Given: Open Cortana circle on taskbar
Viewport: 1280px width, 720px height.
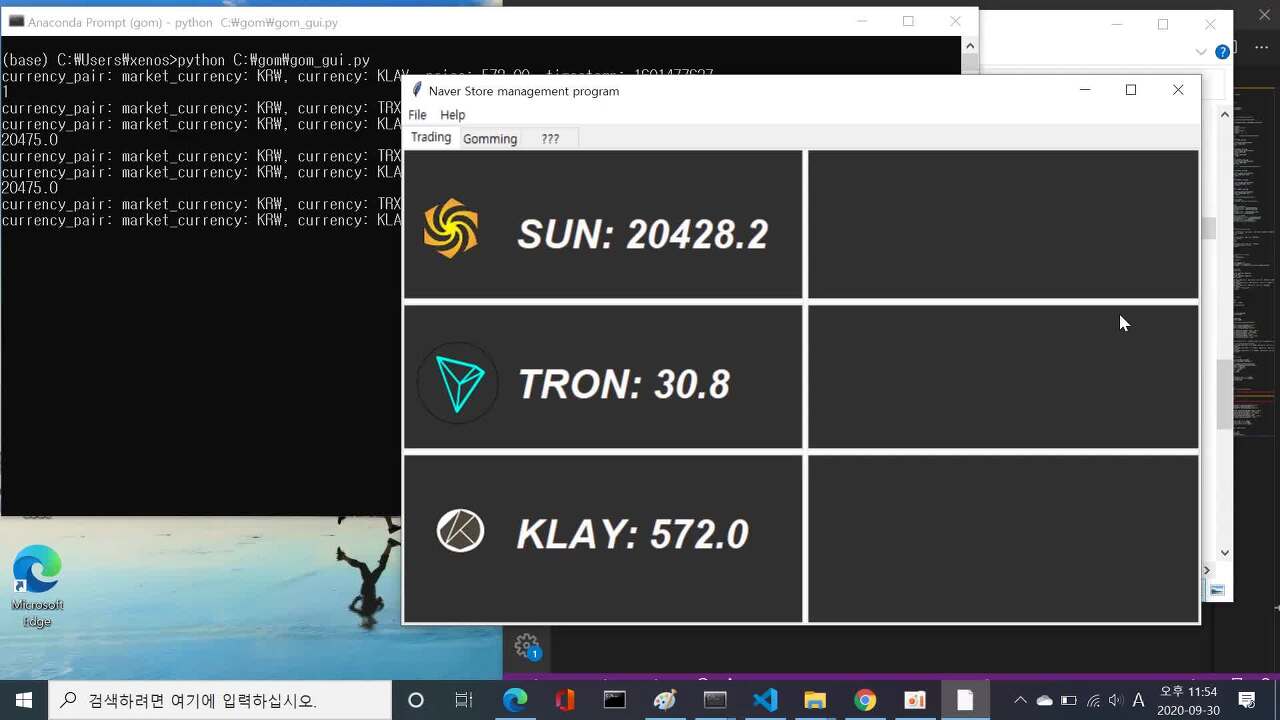Looking at the screenshot, I should click(416, 700).
